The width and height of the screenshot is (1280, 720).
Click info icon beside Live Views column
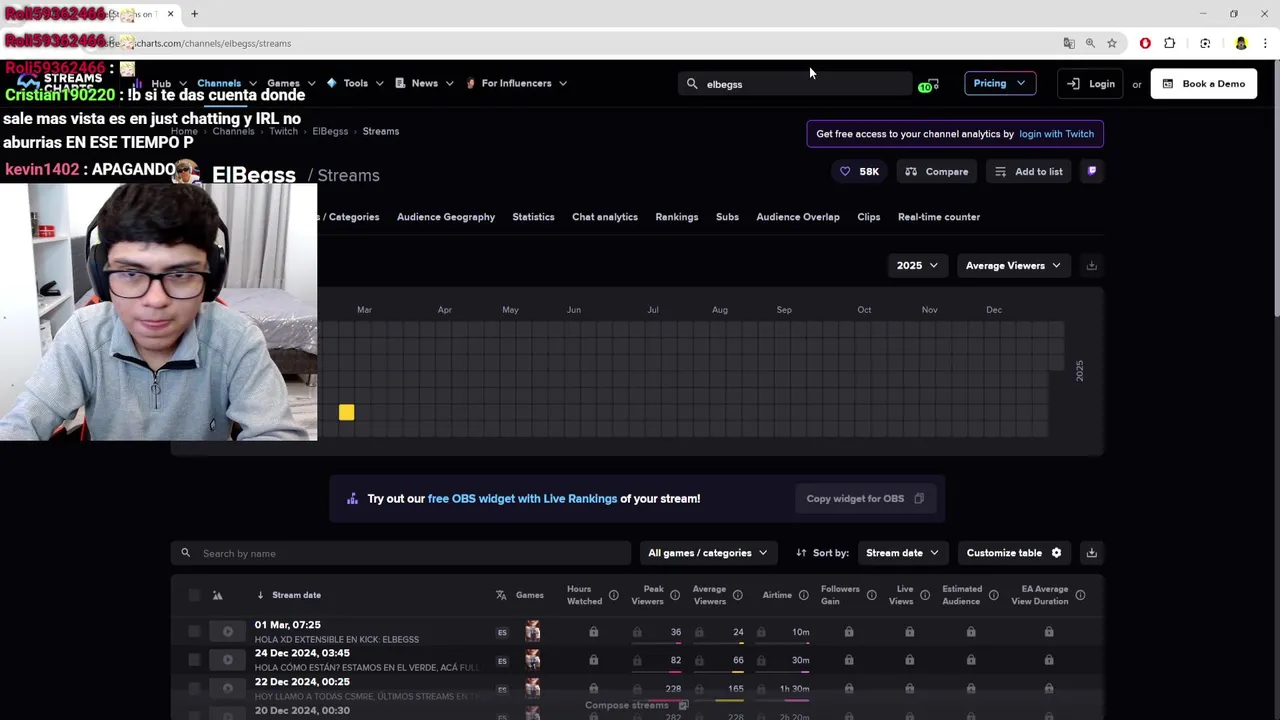(x=925, y=595)
